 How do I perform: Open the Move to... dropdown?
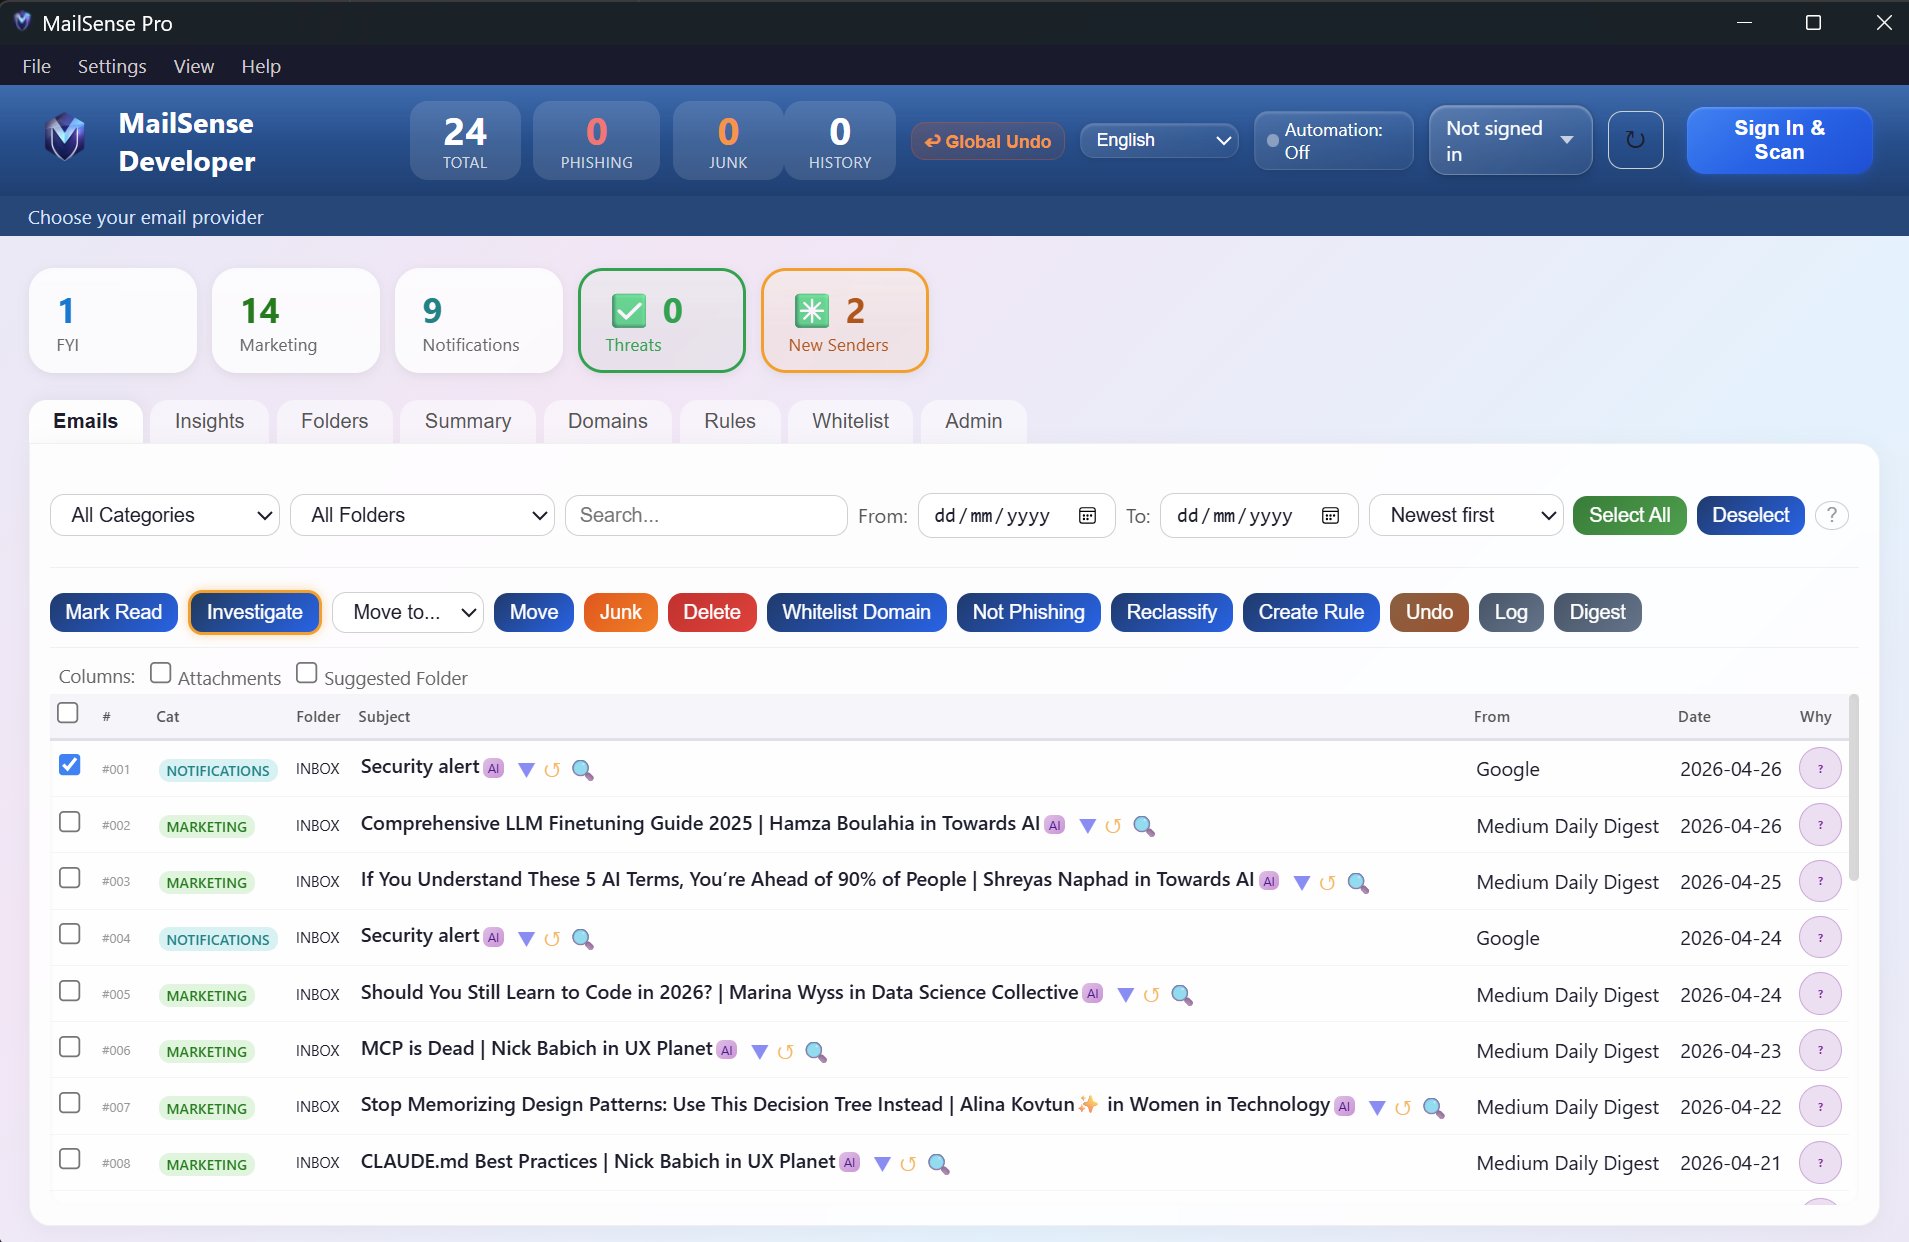pyautogui.click(x=408, y=612)
